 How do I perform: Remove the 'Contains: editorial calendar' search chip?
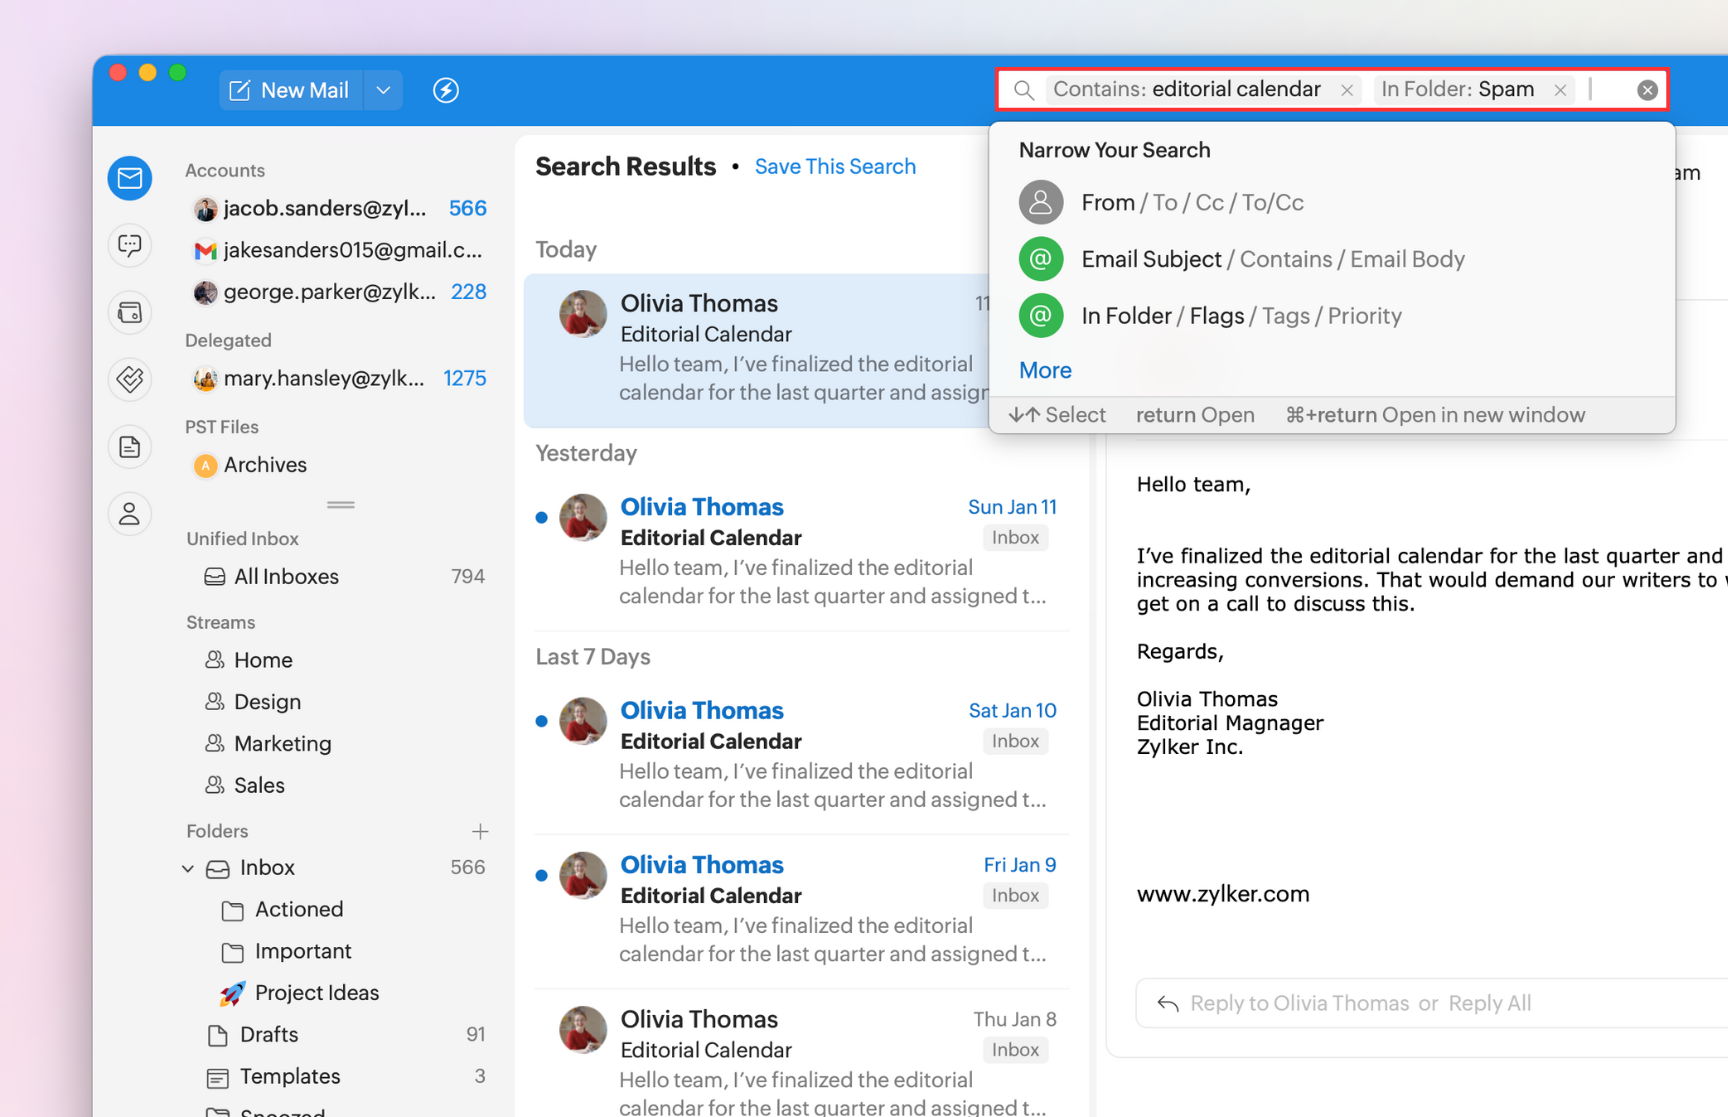tap(1347, 90)
